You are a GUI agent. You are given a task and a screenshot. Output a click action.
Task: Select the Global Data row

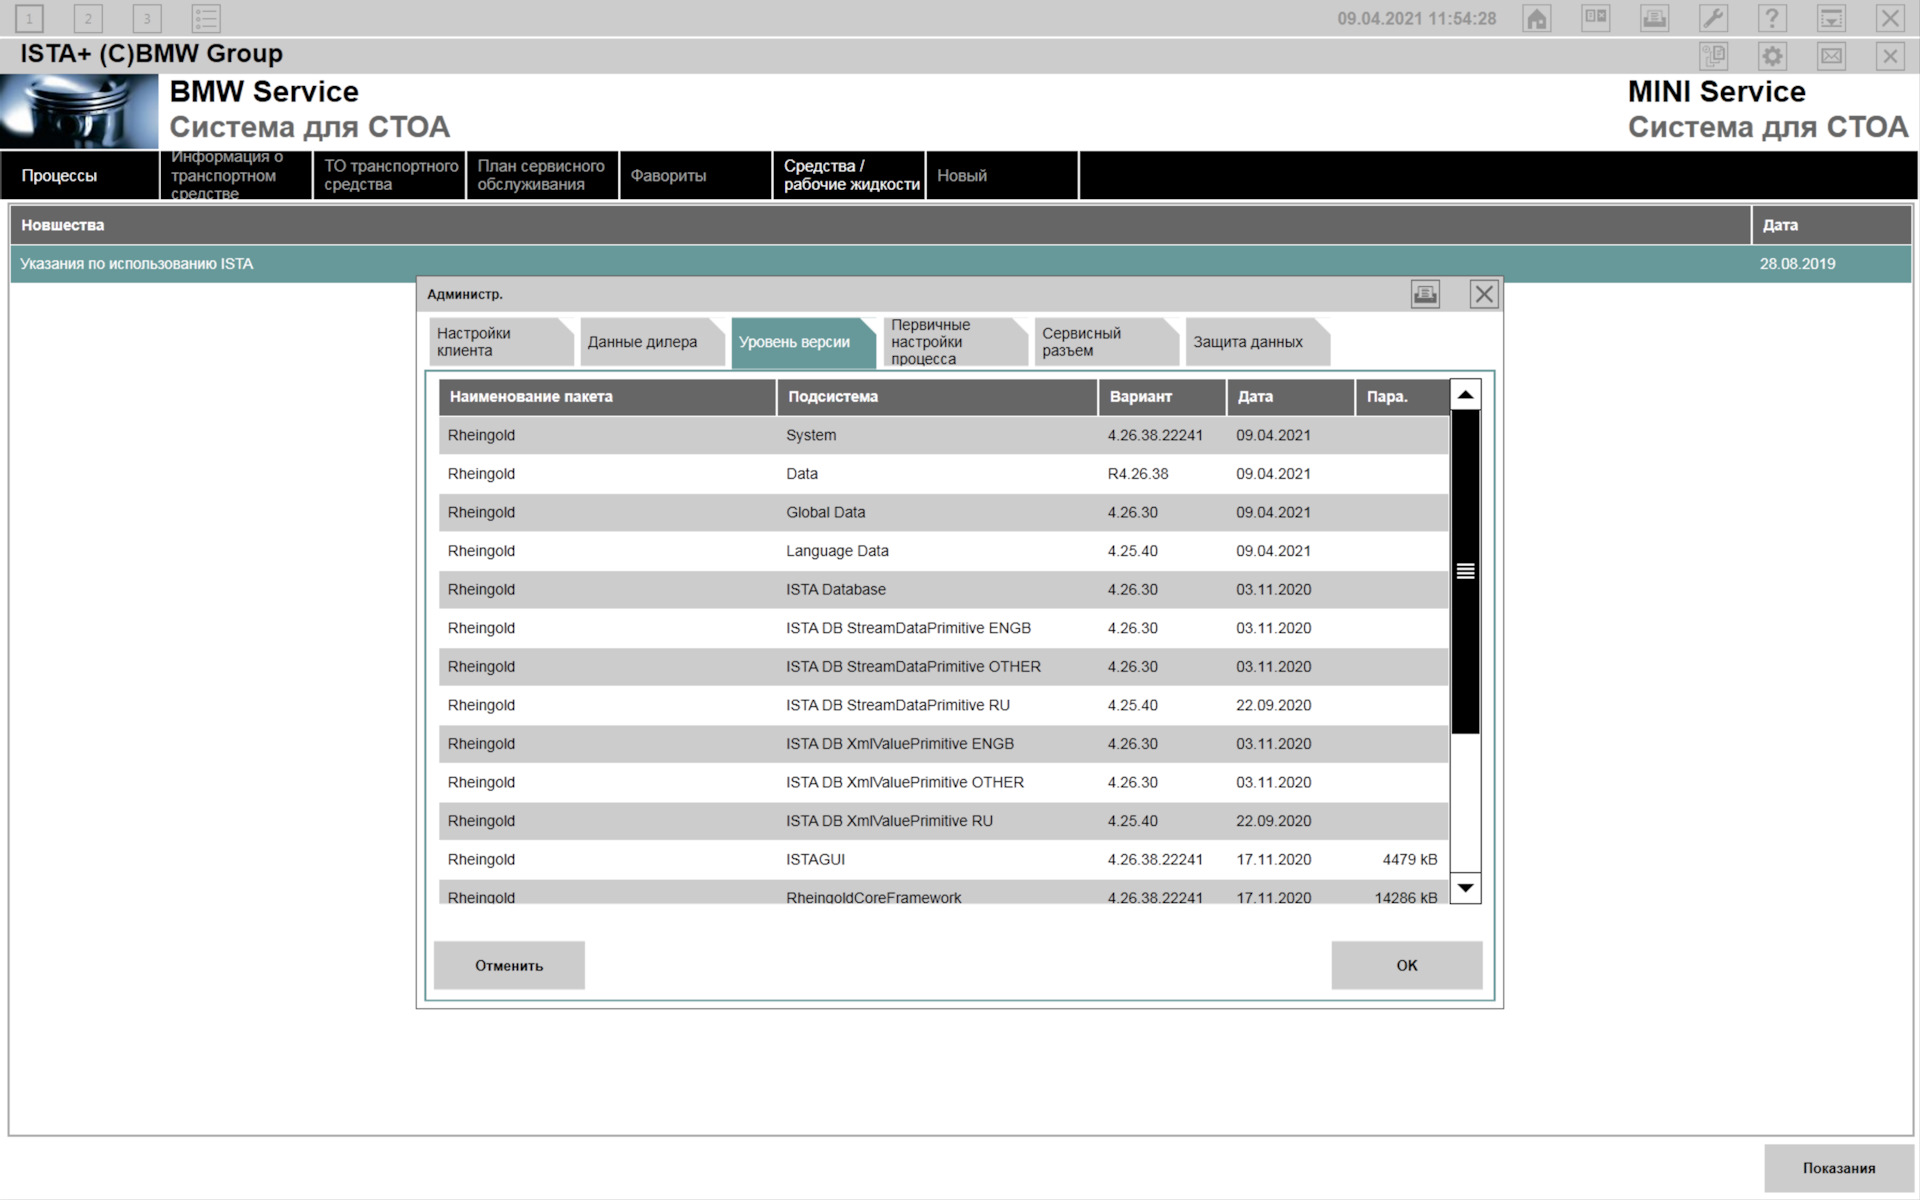pos(943,512)
